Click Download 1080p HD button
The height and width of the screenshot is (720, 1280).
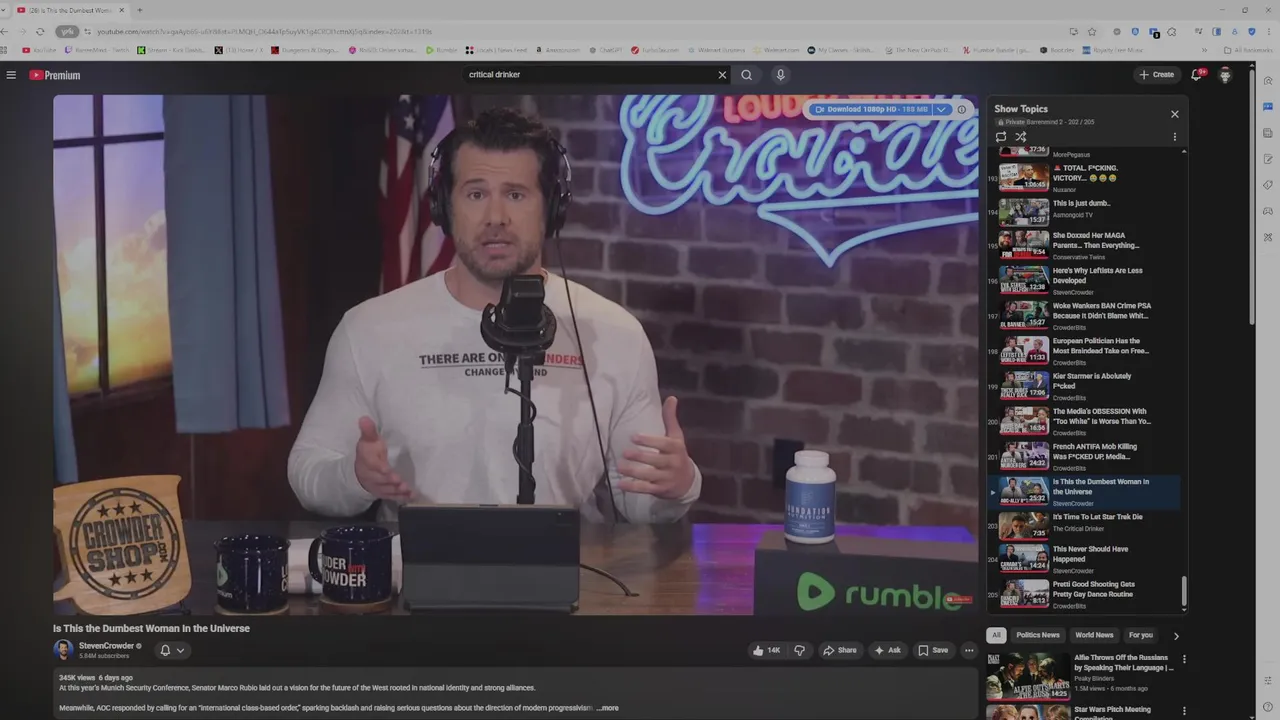(x=871, y=109)
